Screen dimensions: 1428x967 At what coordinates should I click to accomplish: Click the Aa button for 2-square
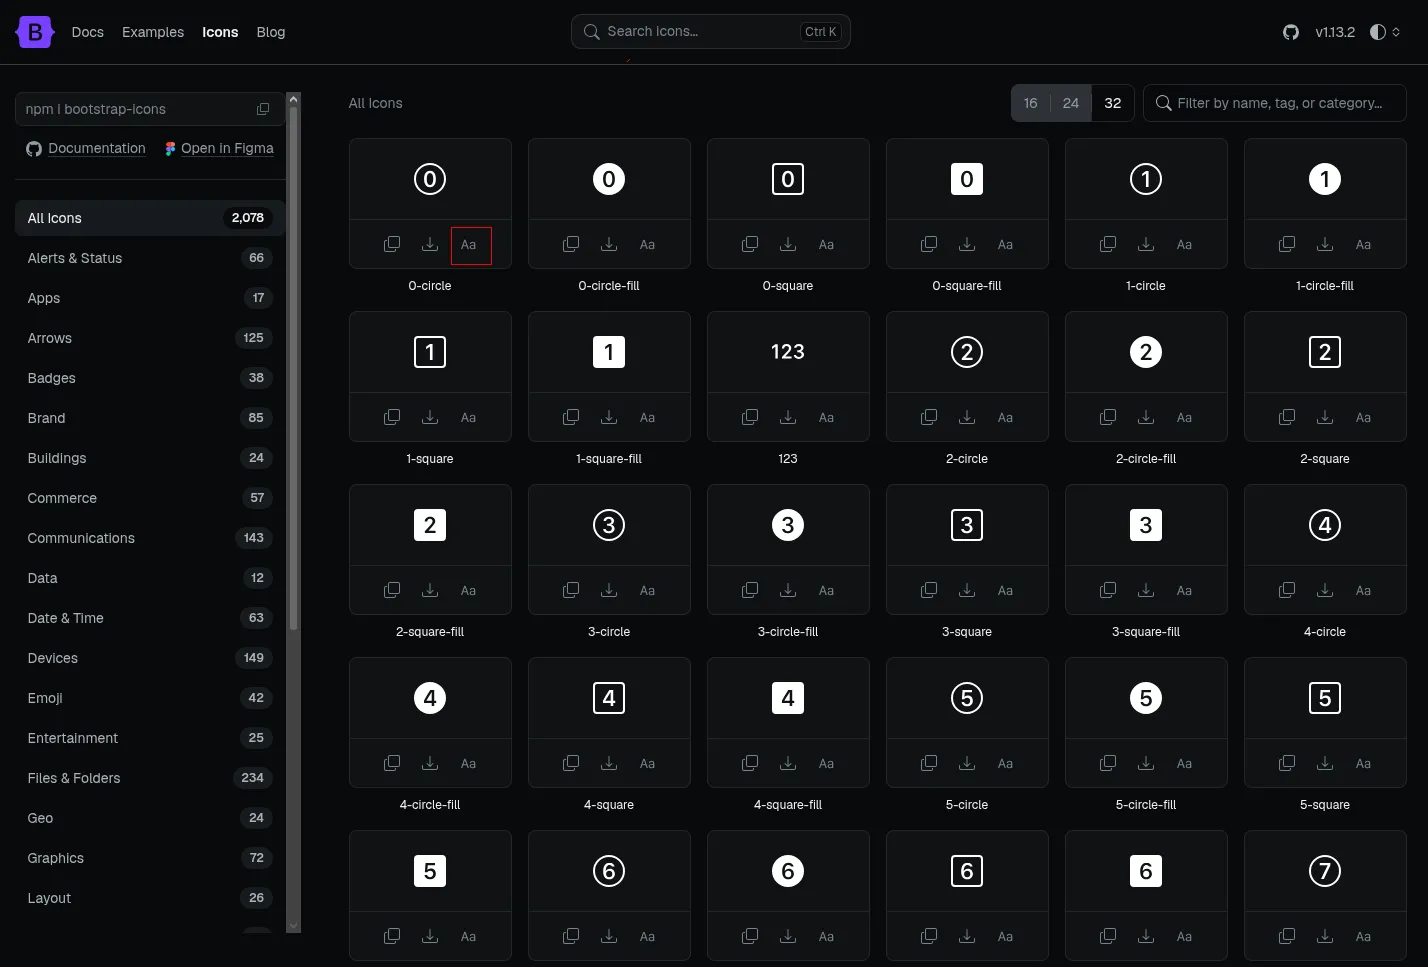pyautogui.click(x=1363, y=418)
